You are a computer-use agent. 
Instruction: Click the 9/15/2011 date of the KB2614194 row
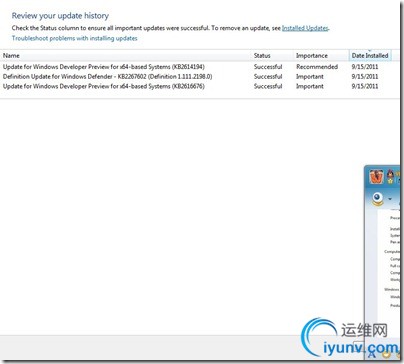(x=365, y=67)
